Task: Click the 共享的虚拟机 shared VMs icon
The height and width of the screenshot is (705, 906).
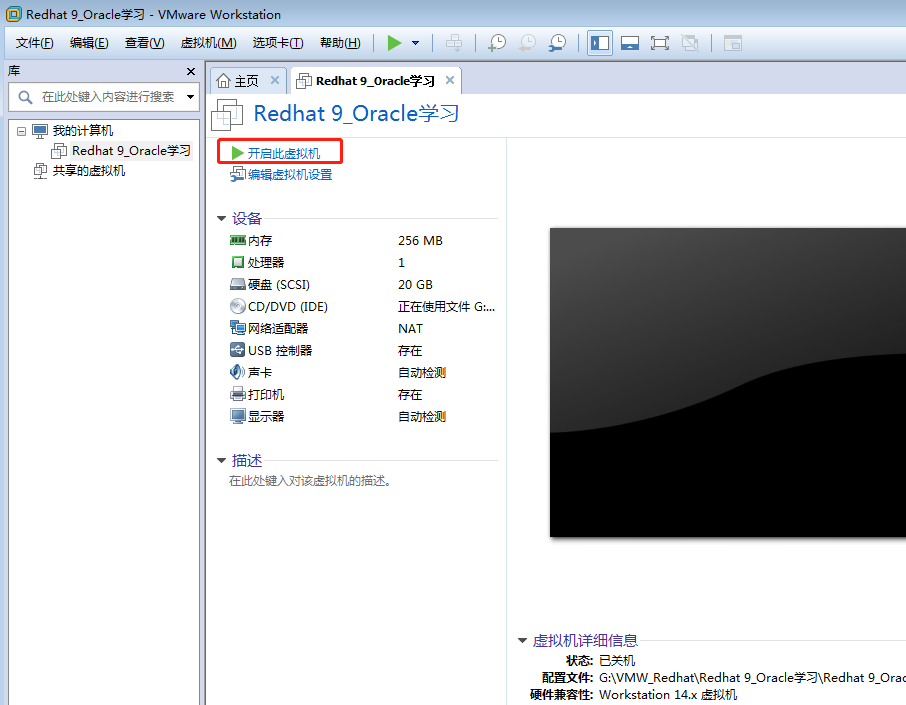Action: coord(40,170)
